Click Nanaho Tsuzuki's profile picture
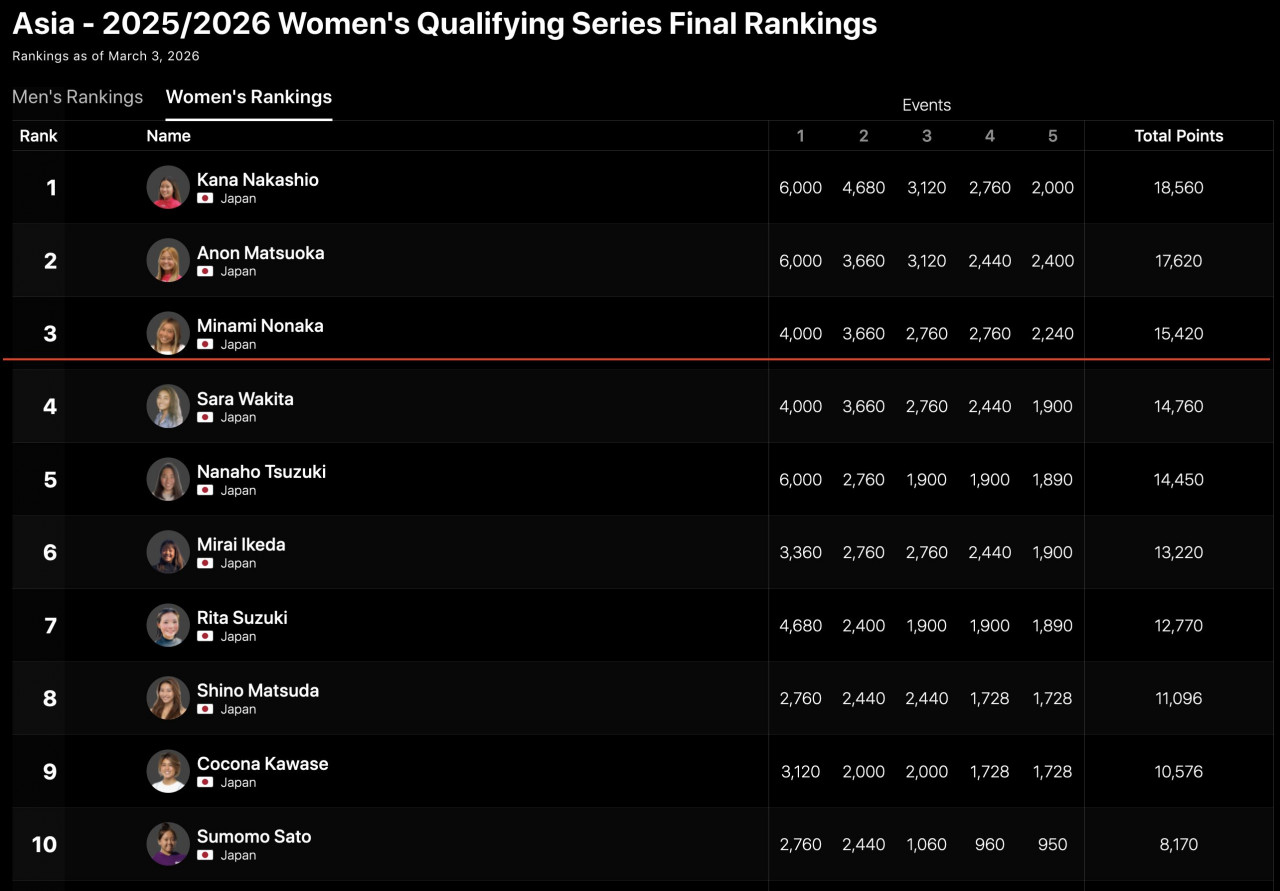The height and width of the screenshot is (891, 1280). tap(168, 479)
